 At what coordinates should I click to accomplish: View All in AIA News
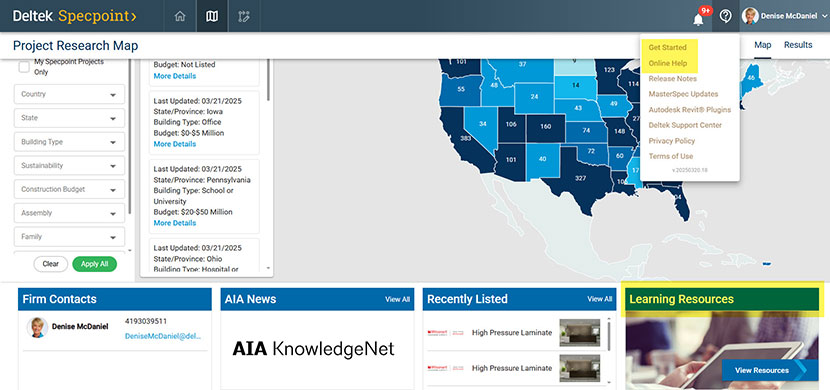click(398, 299)
